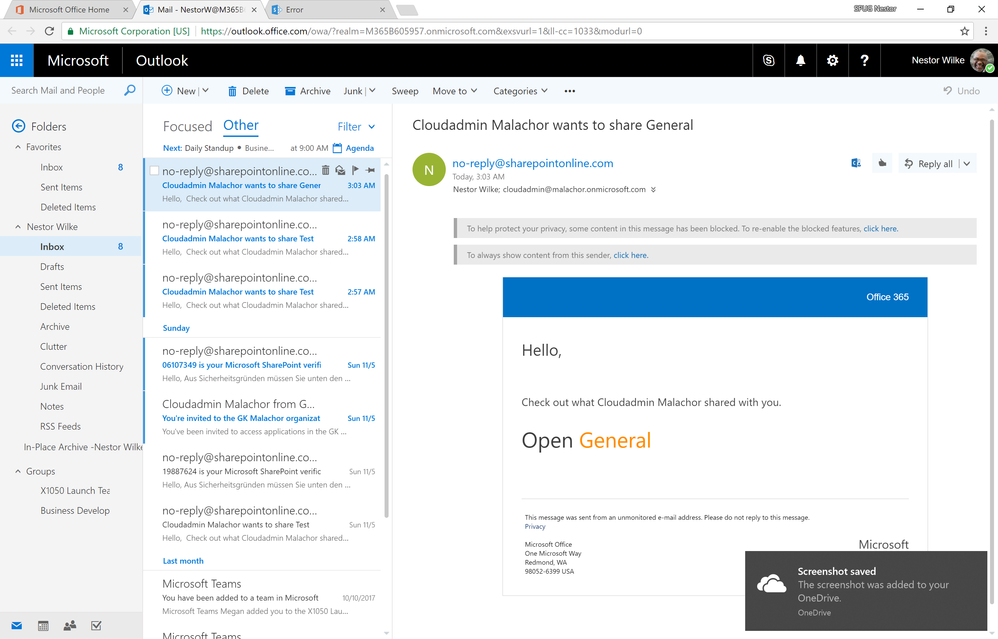Click the Undo button
Image resolution: width=998 pixels, height=639 pixels.
(x=961, y=91)
